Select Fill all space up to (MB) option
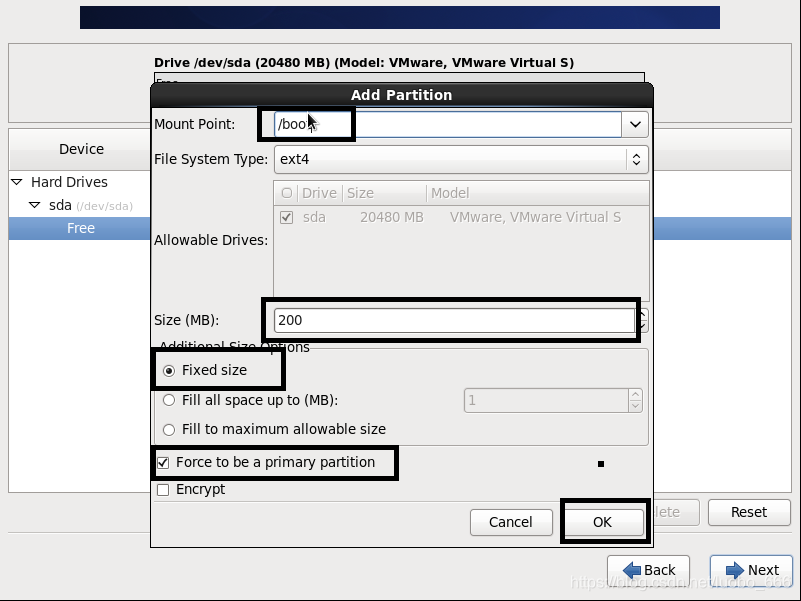The height and width of the screenshot is (601, 801). pos(169,400)
